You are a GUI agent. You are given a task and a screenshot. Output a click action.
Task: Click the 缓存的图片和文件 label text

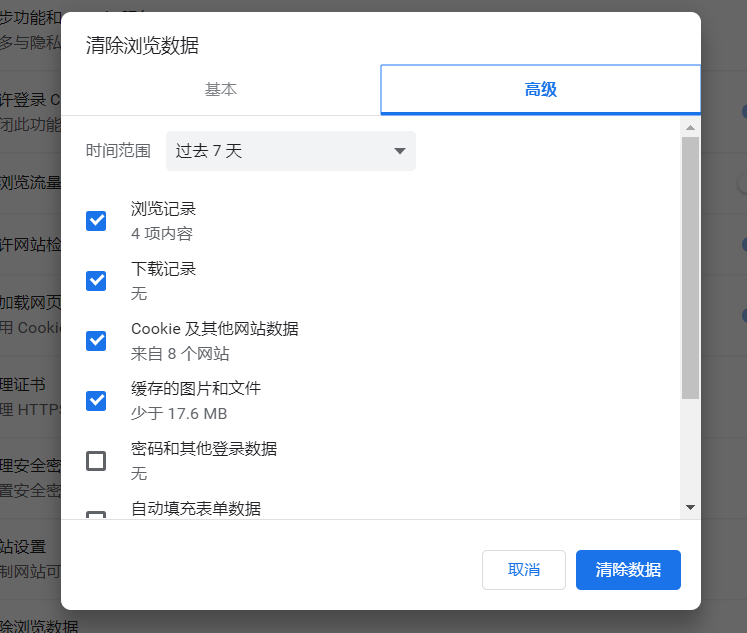click(x=196, y=389)
